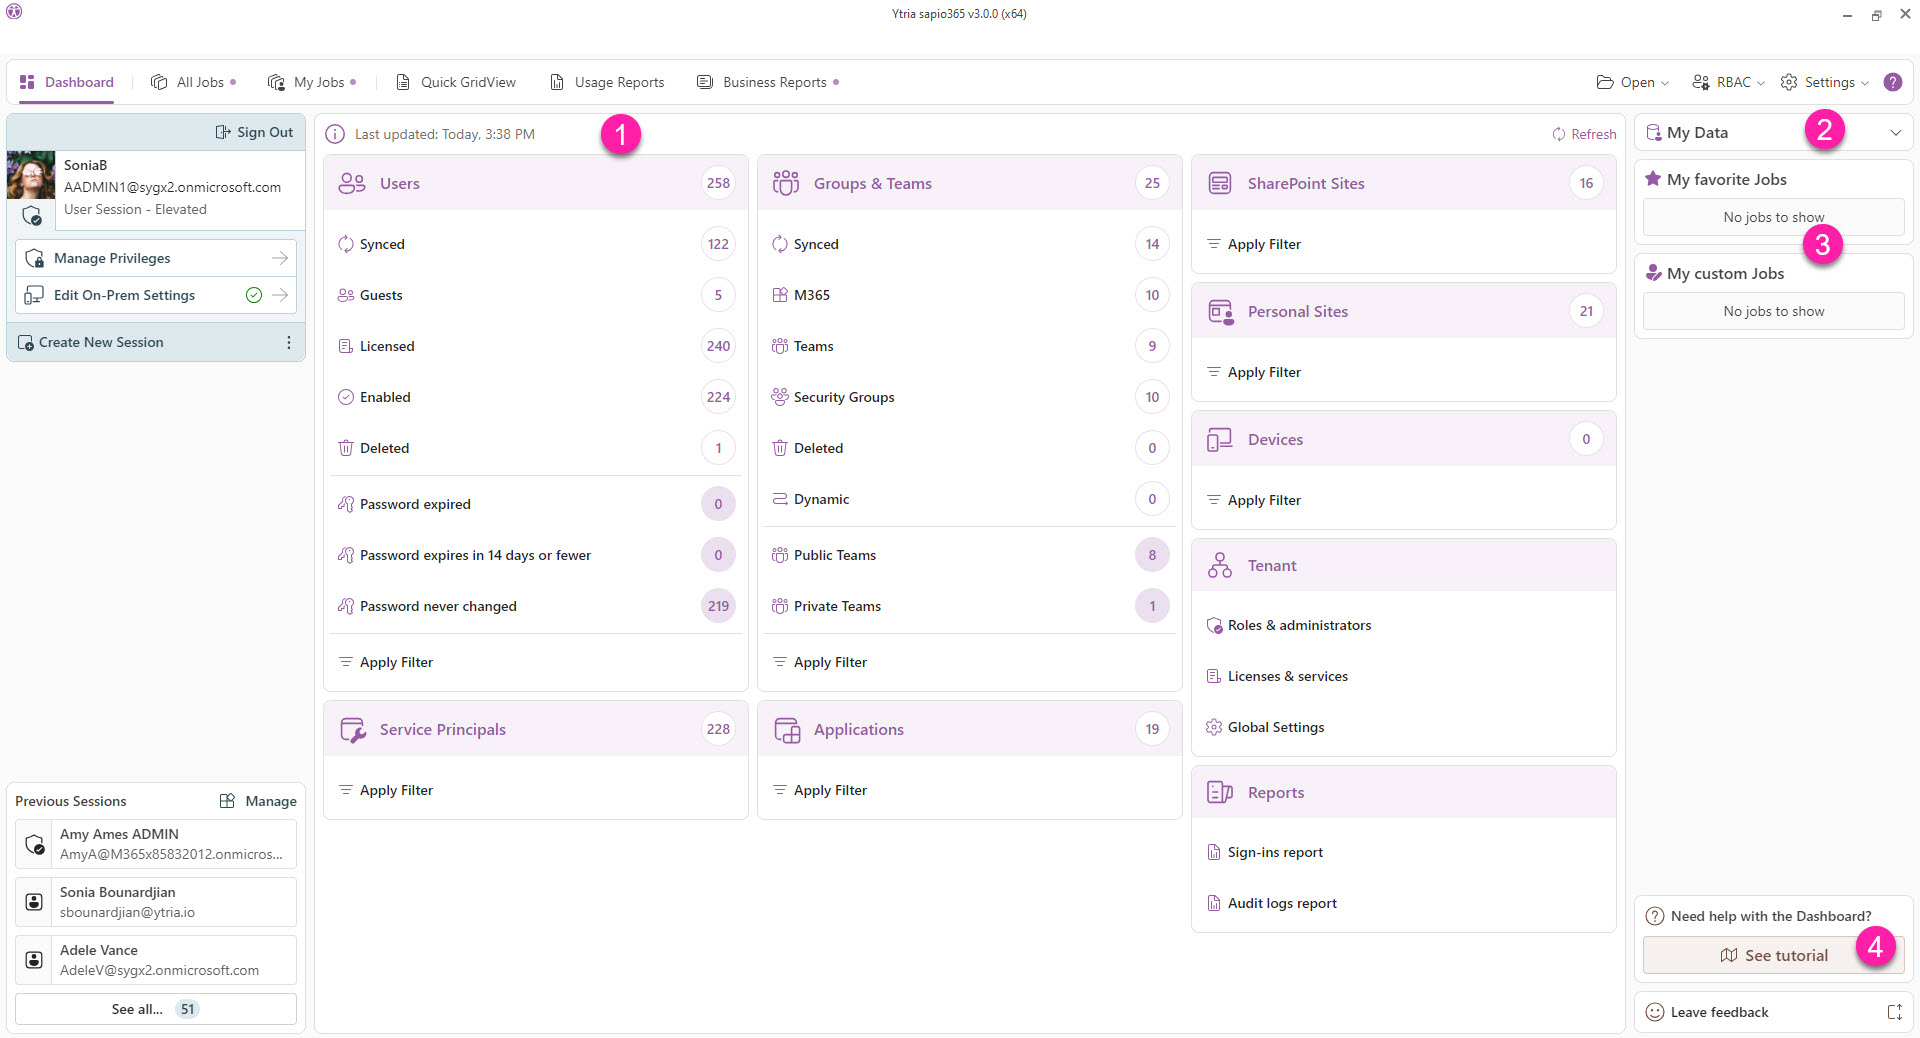Click the Groups & Teams card icon

(x=786, y=183)
